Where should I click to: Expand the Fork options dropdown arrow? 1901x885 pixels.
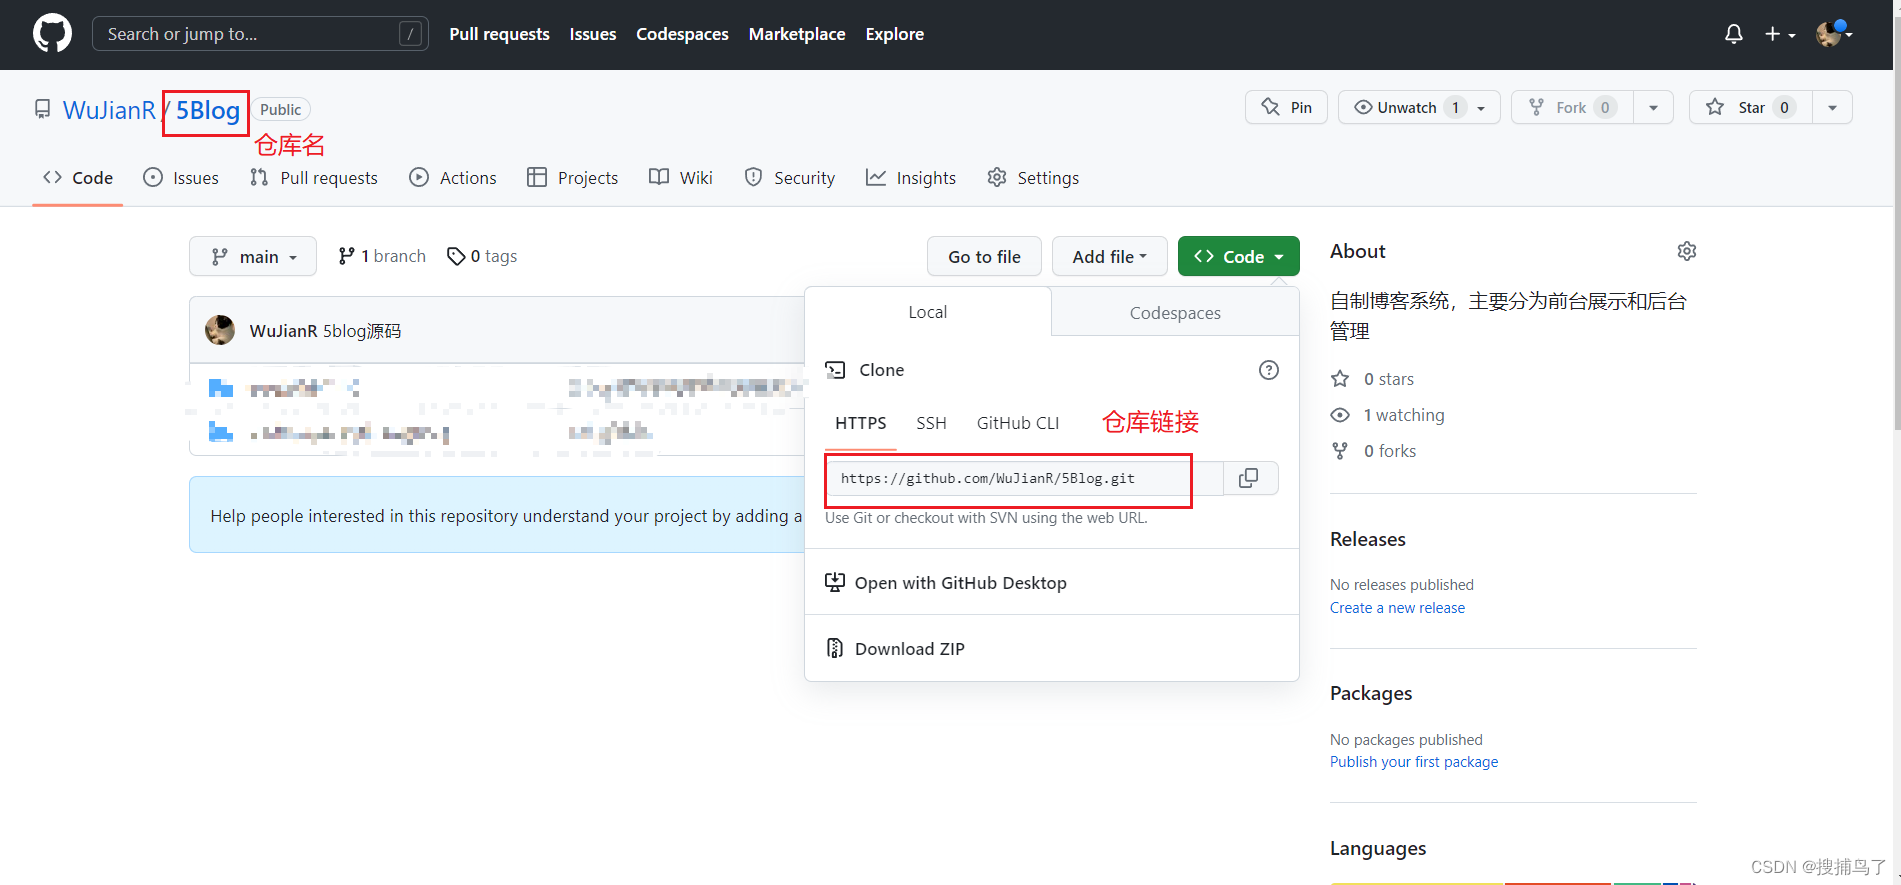pyautogui.click(x=1654, y=108)
